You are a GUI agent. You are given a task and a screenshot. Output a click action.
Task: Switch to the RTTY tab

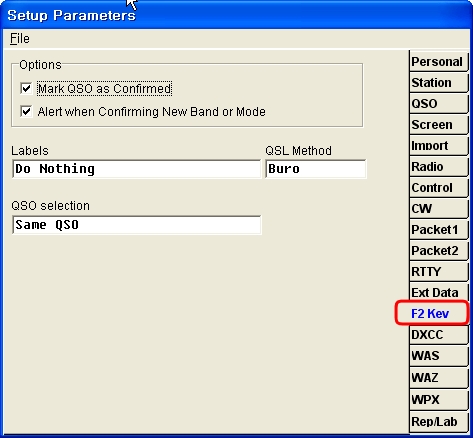[x=439, y=271]
